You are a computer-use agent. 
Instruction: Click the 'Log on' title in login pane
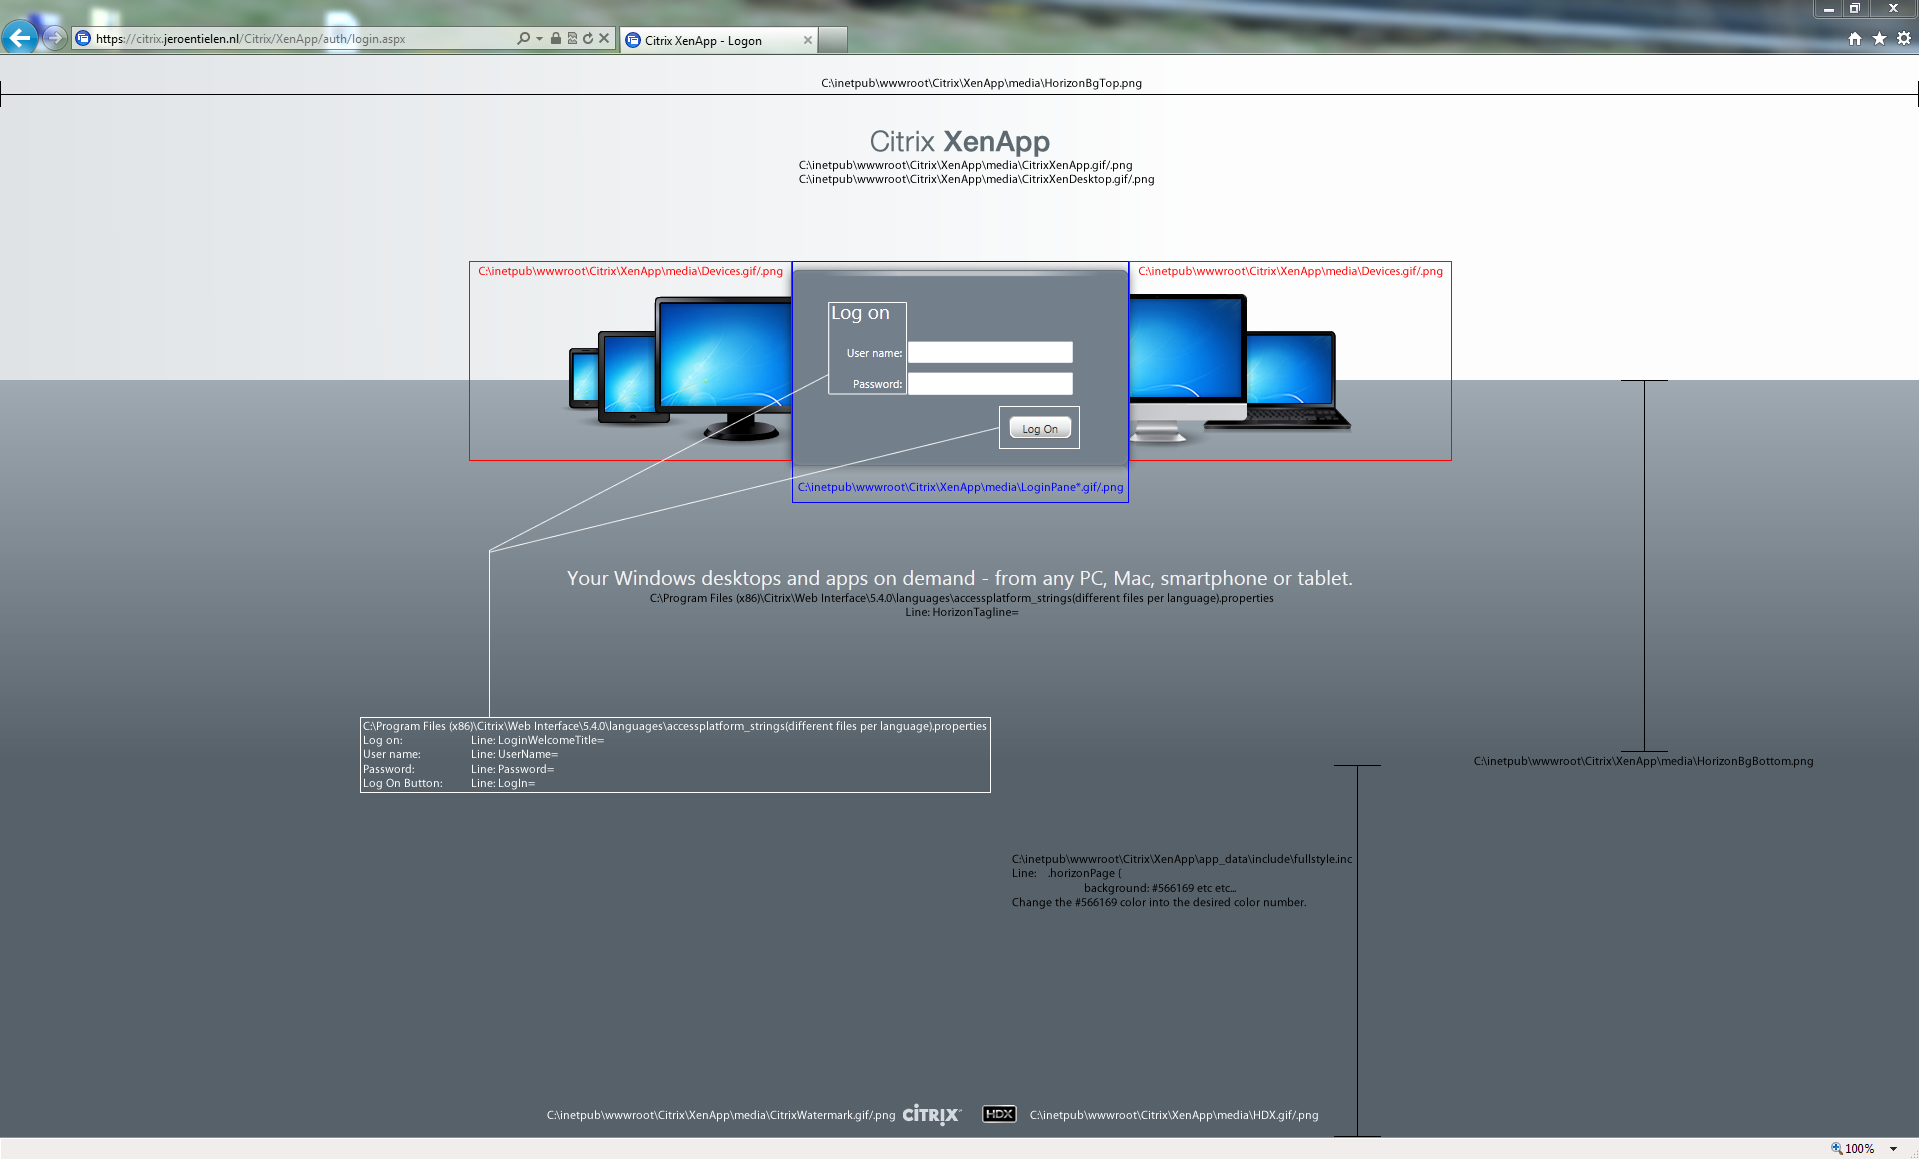tap(860, 313)
